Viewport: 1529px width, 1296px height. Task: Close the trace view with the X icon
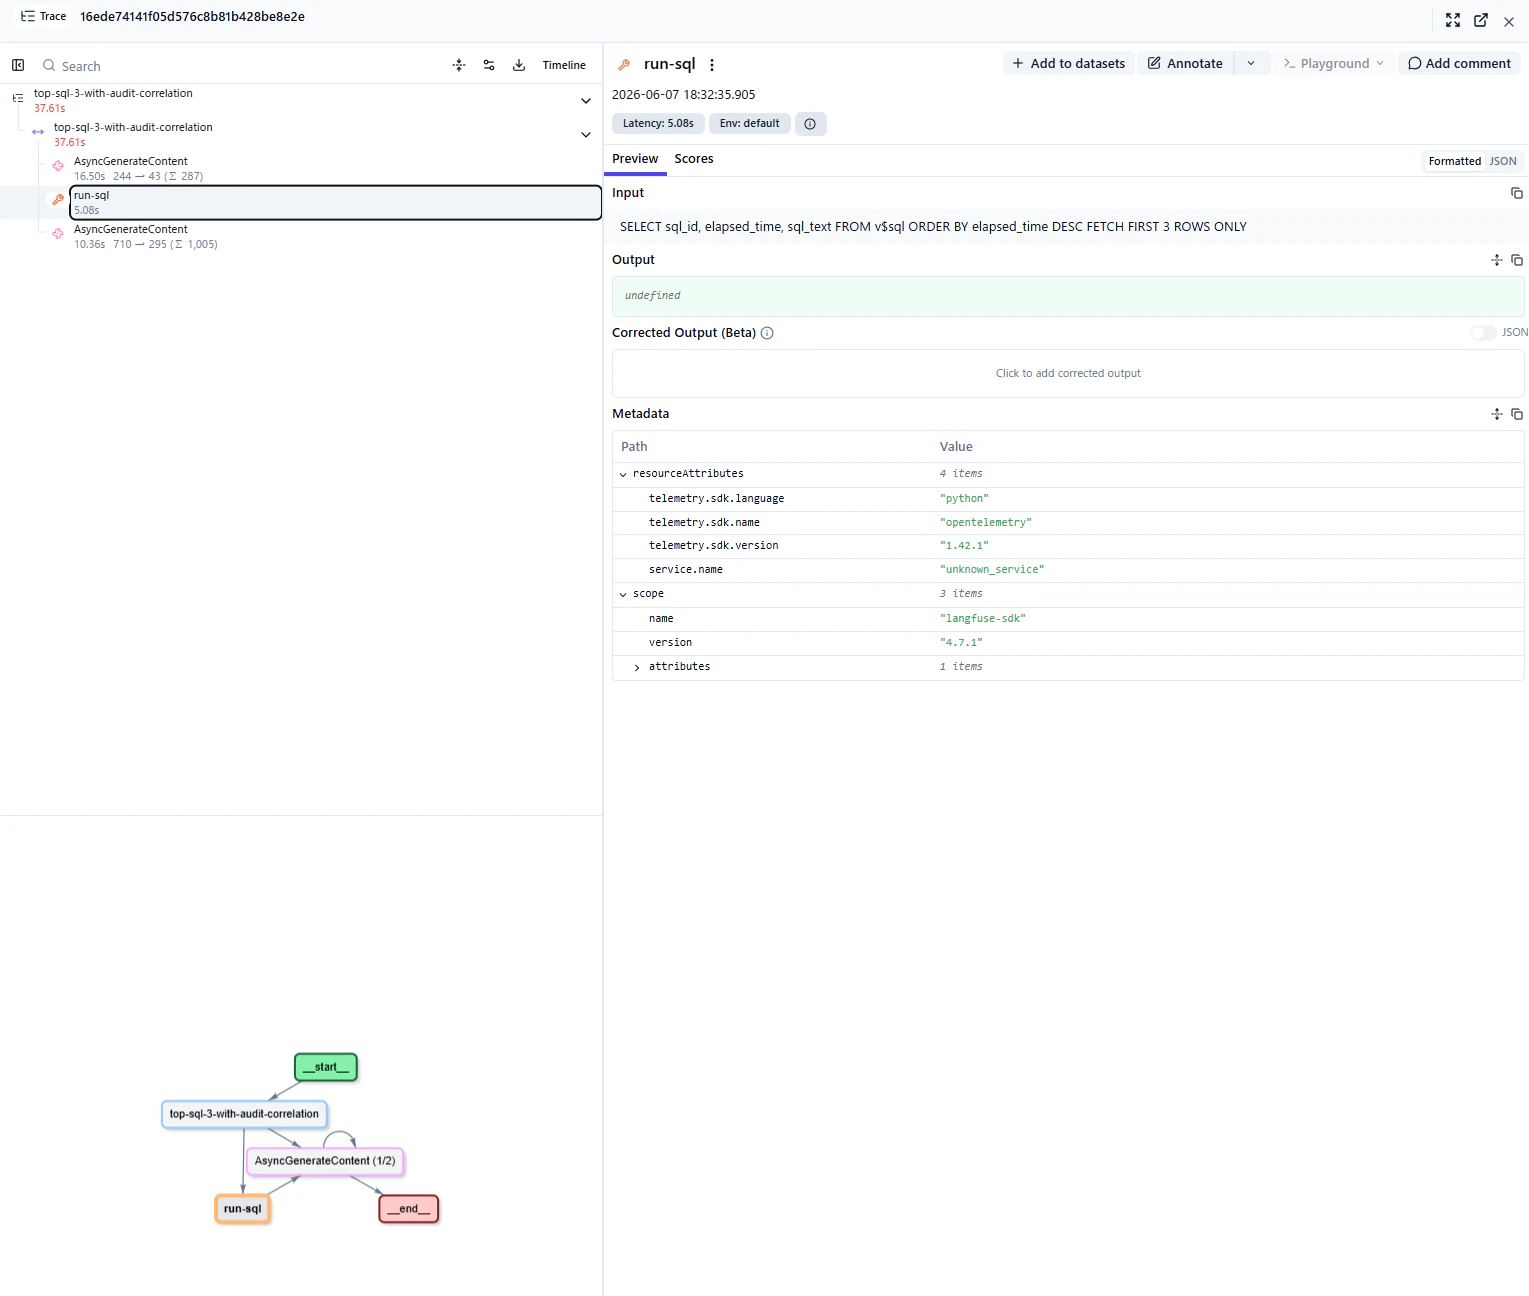(x=1509, y=21)
